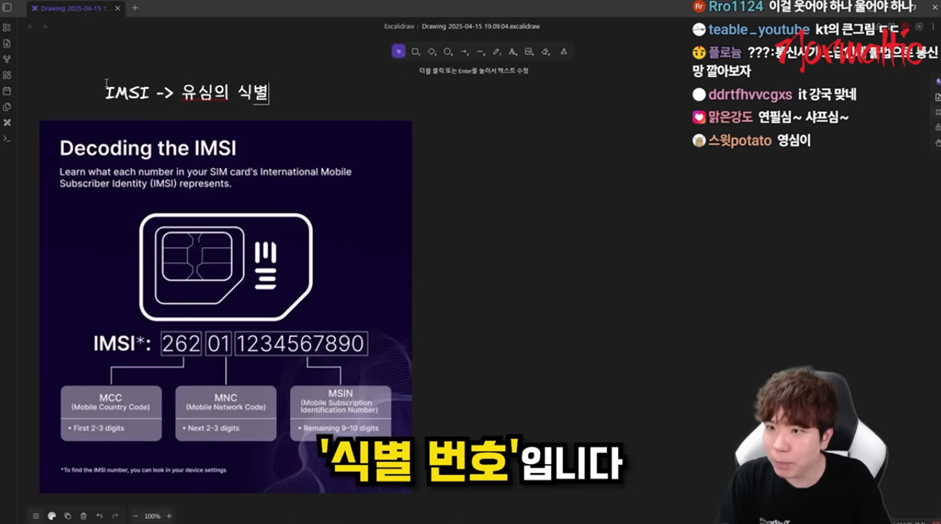Delete selection with trash icon
This screenshot has height=524, width=941.
tap(83, 516)
